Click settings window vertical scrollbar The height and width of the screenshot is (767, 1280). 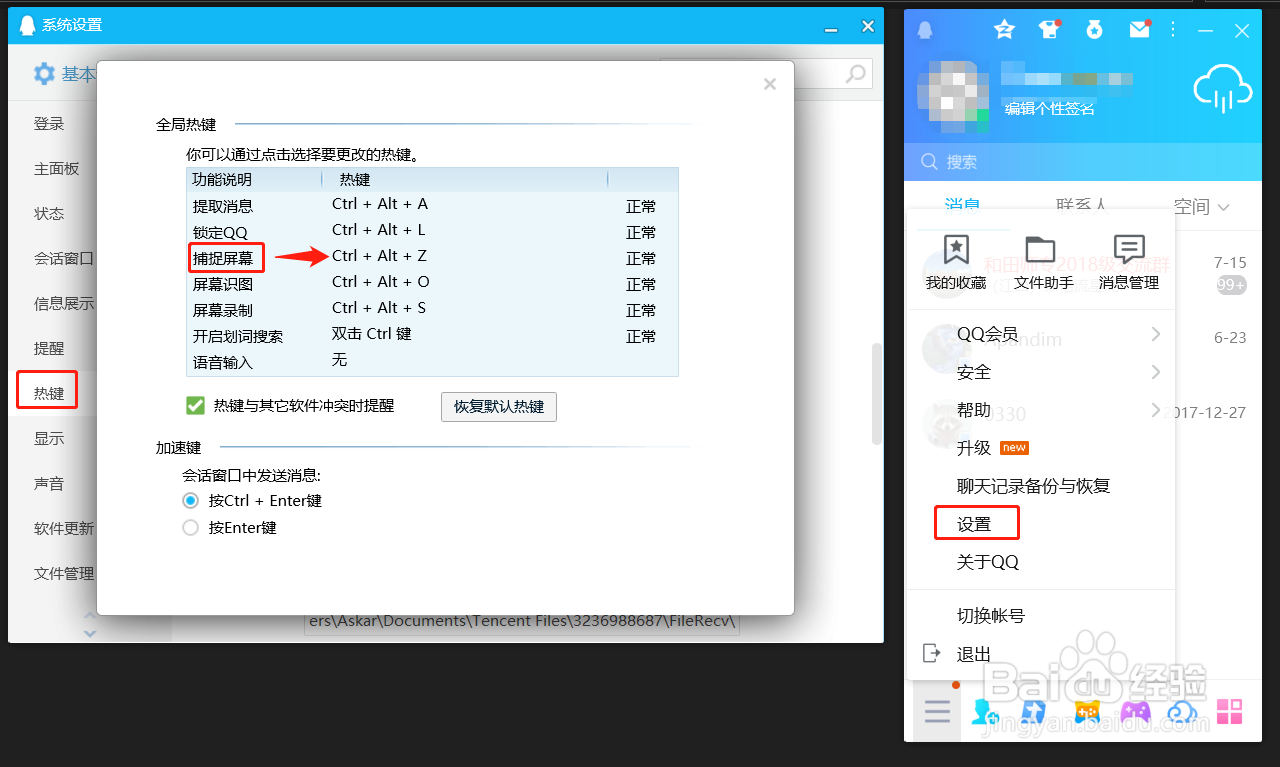[x=877, y=393]
